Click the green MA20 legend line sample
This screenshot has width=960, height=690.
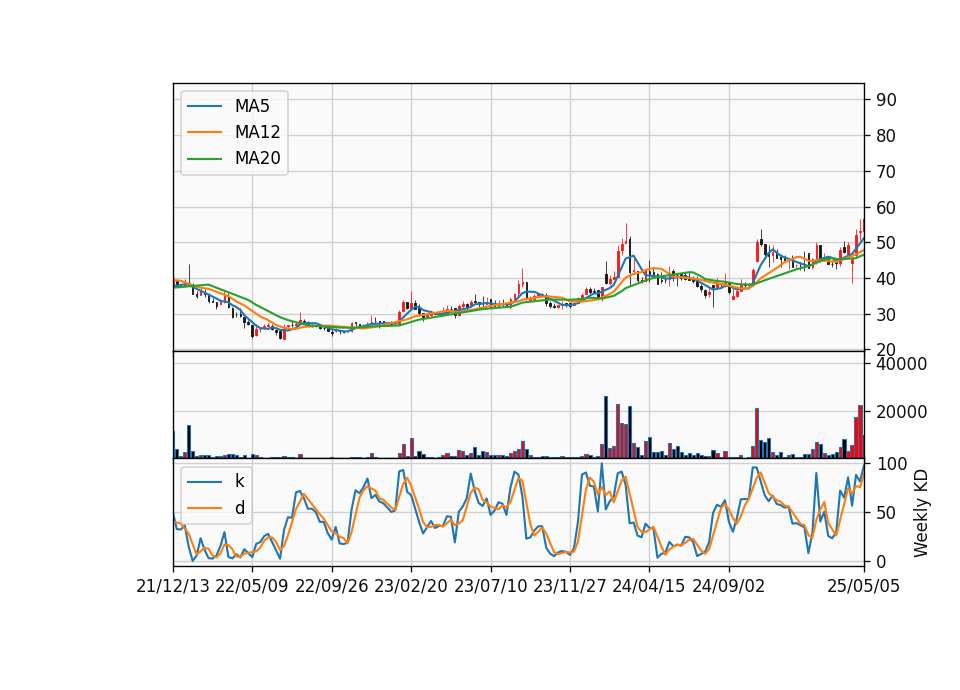click(x=204, y=158)
